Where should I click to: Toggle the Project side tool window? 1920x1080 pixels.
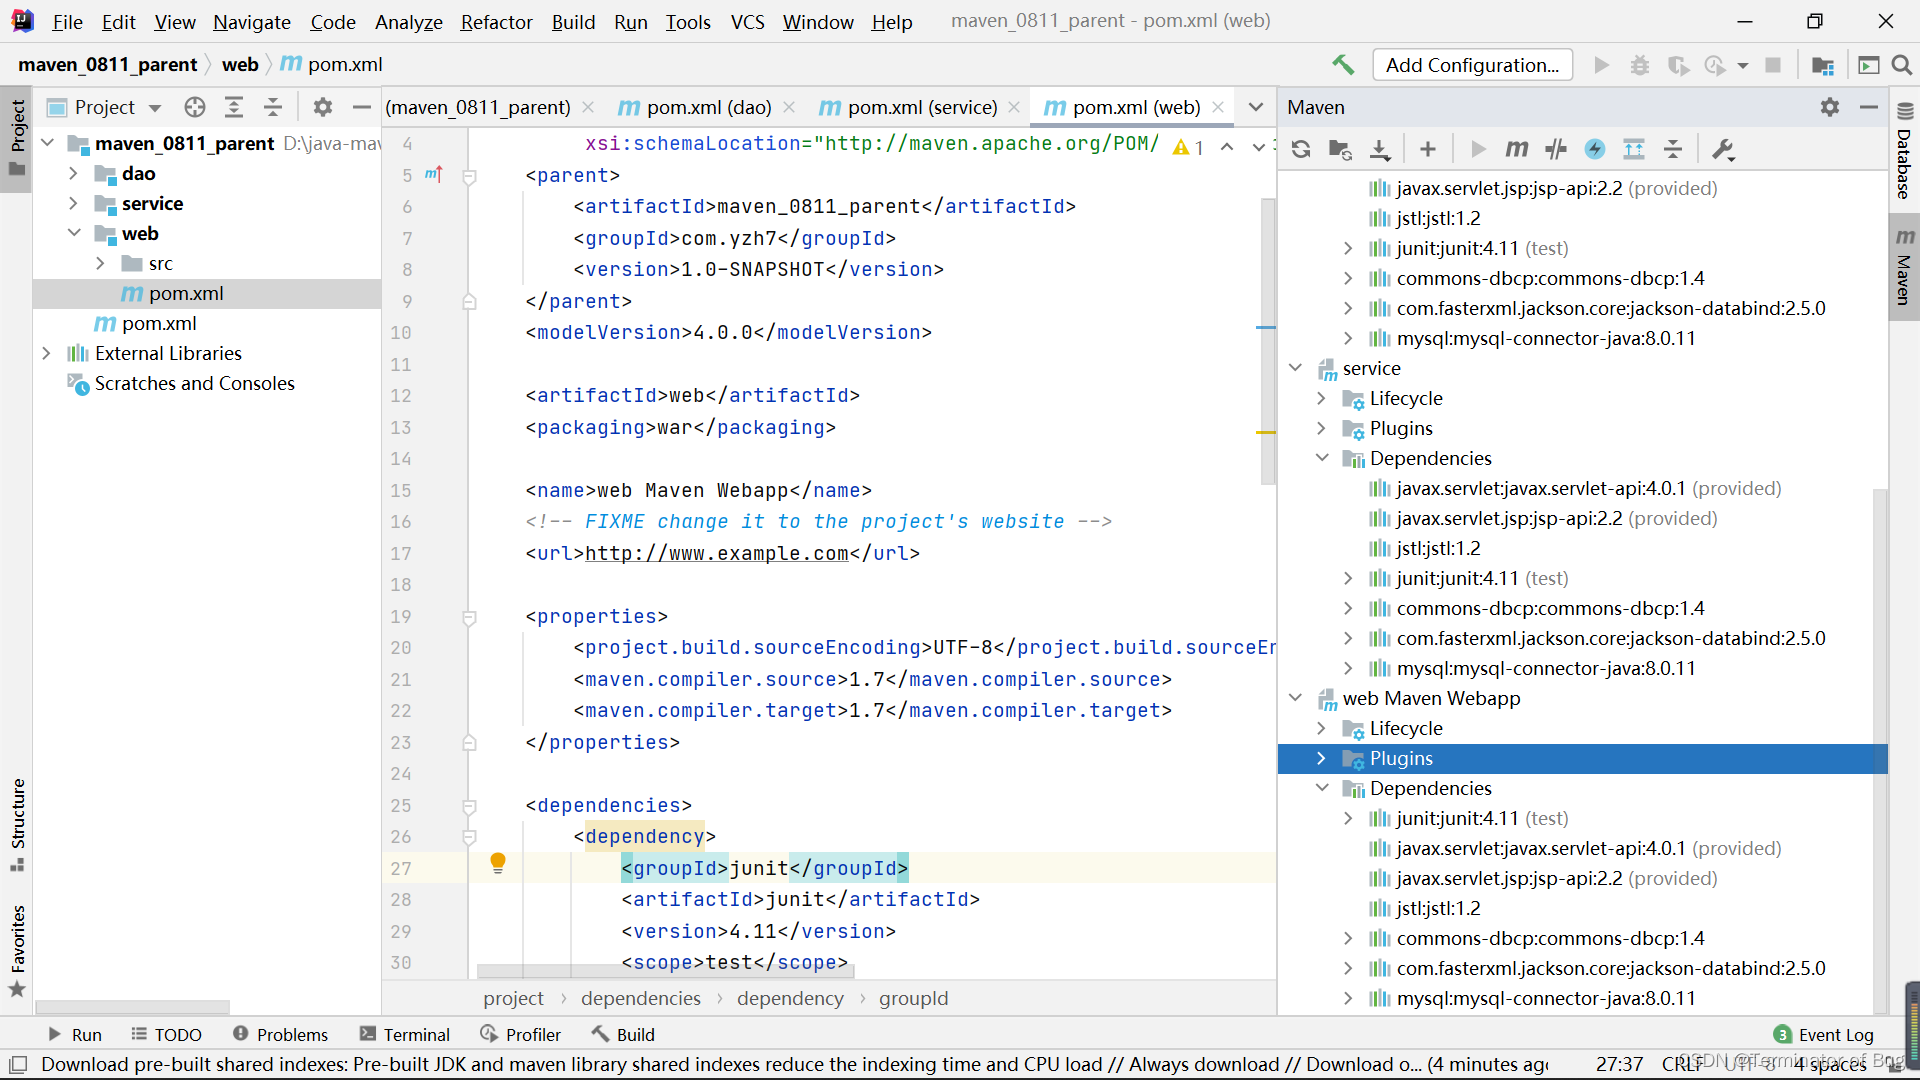tap(17, 138)
